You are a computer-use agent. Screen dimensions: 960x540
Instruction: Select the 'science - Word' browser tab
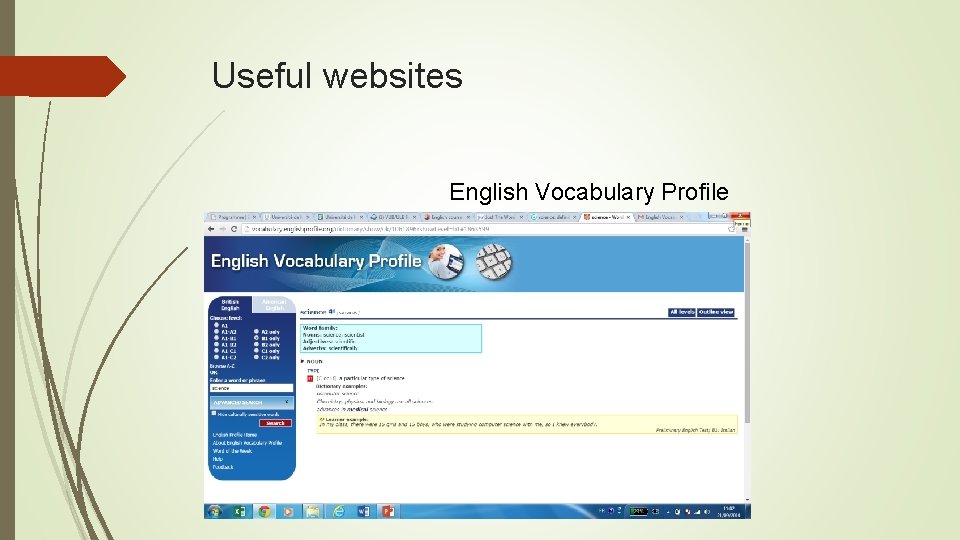(606, 217)
